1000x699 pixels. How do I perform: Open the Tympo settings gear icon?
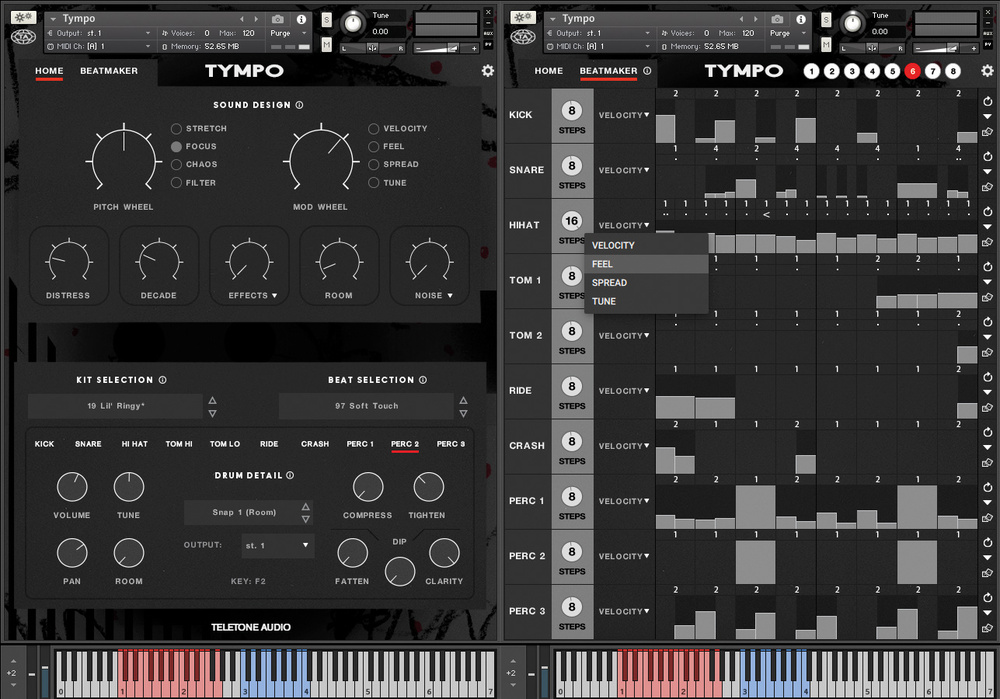[487, 71]
